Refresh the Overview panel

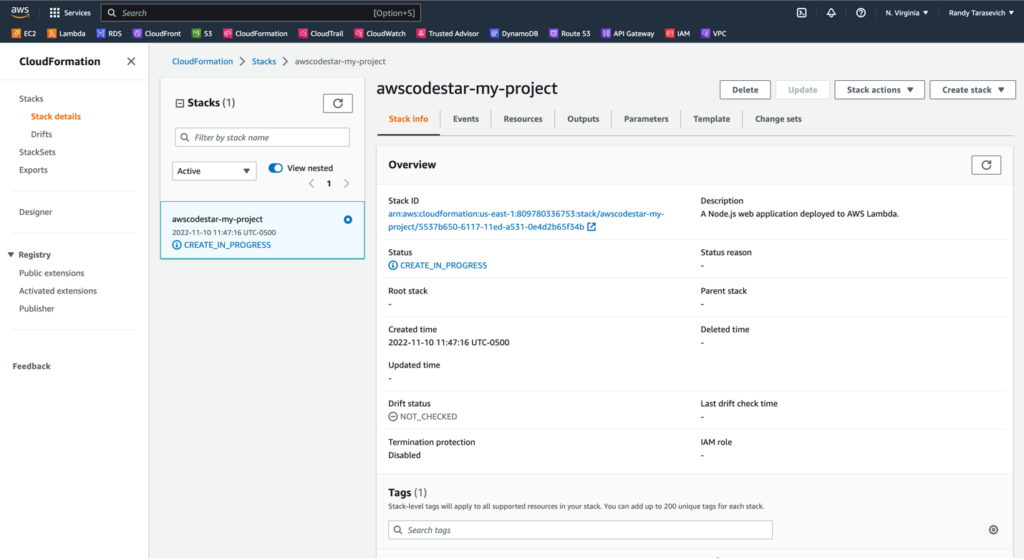click(986, 165)
